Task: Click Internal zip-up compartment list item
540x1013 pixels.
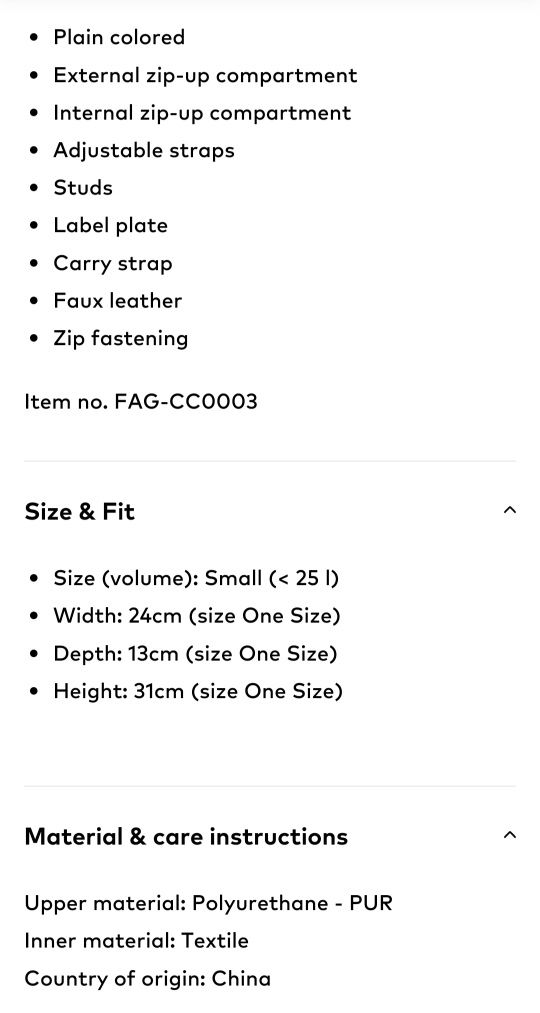Action: (x=202, y=112)
